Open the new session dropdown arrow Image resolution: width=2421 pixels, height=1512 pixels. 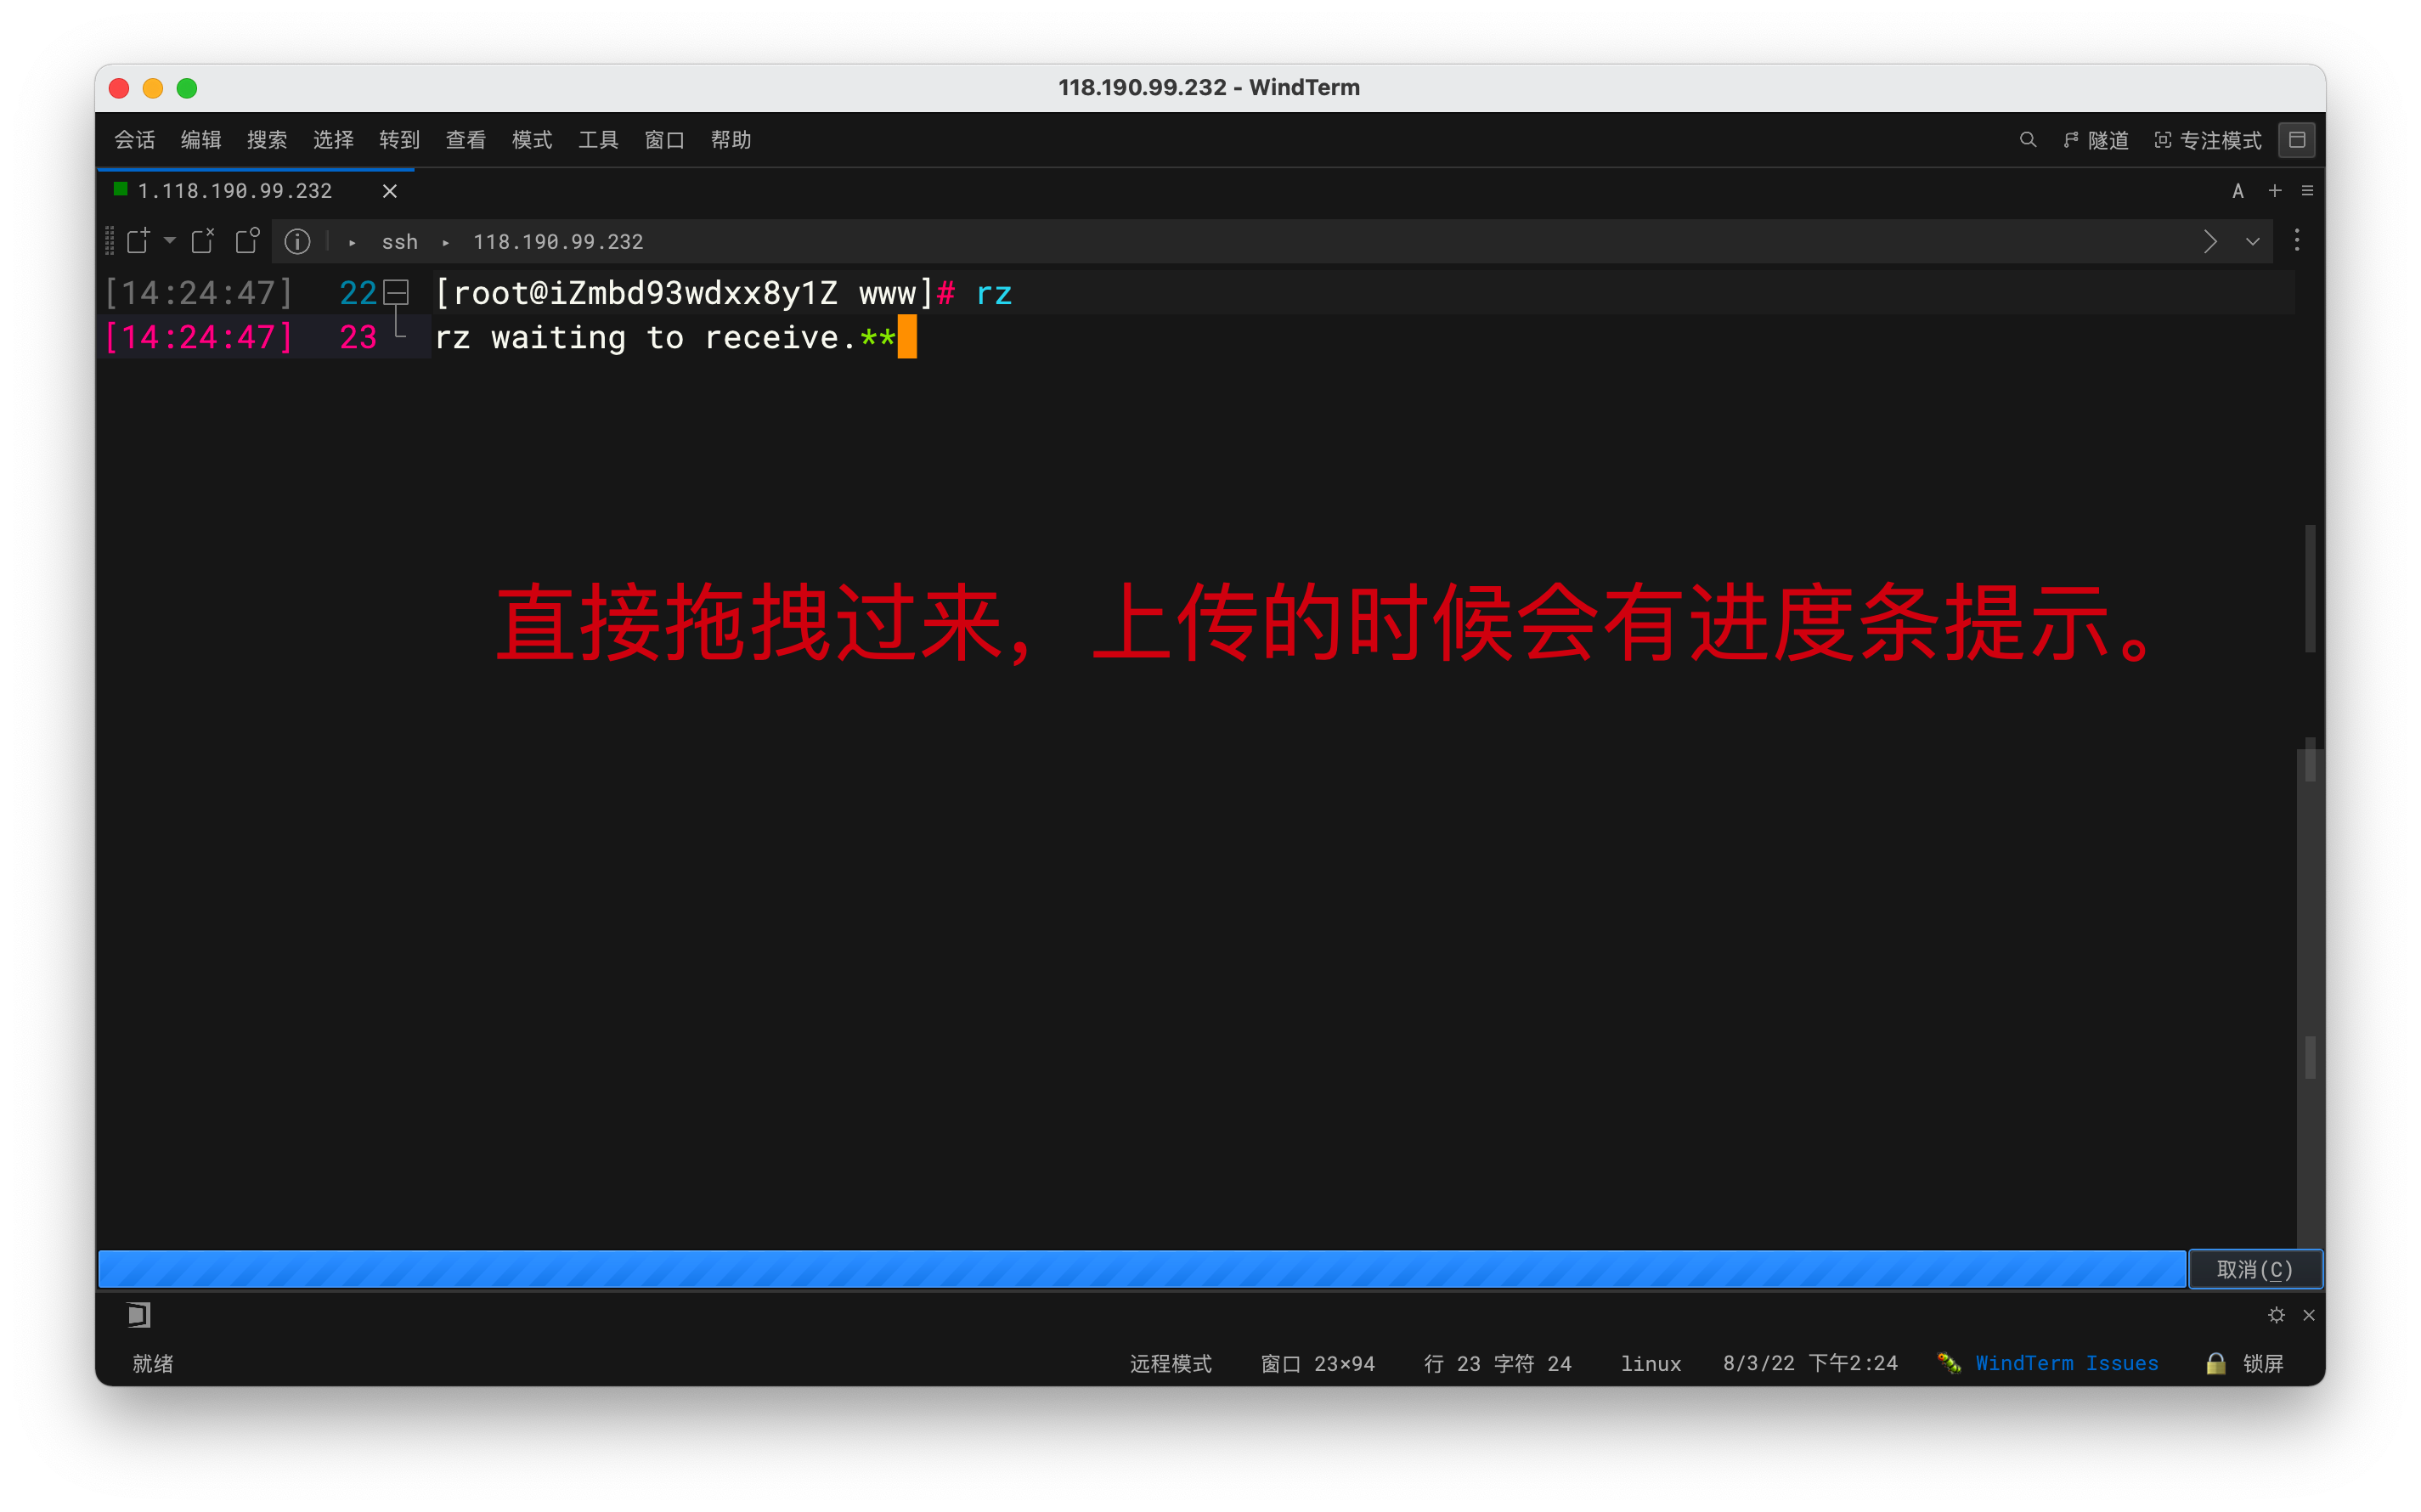point(170,240)
